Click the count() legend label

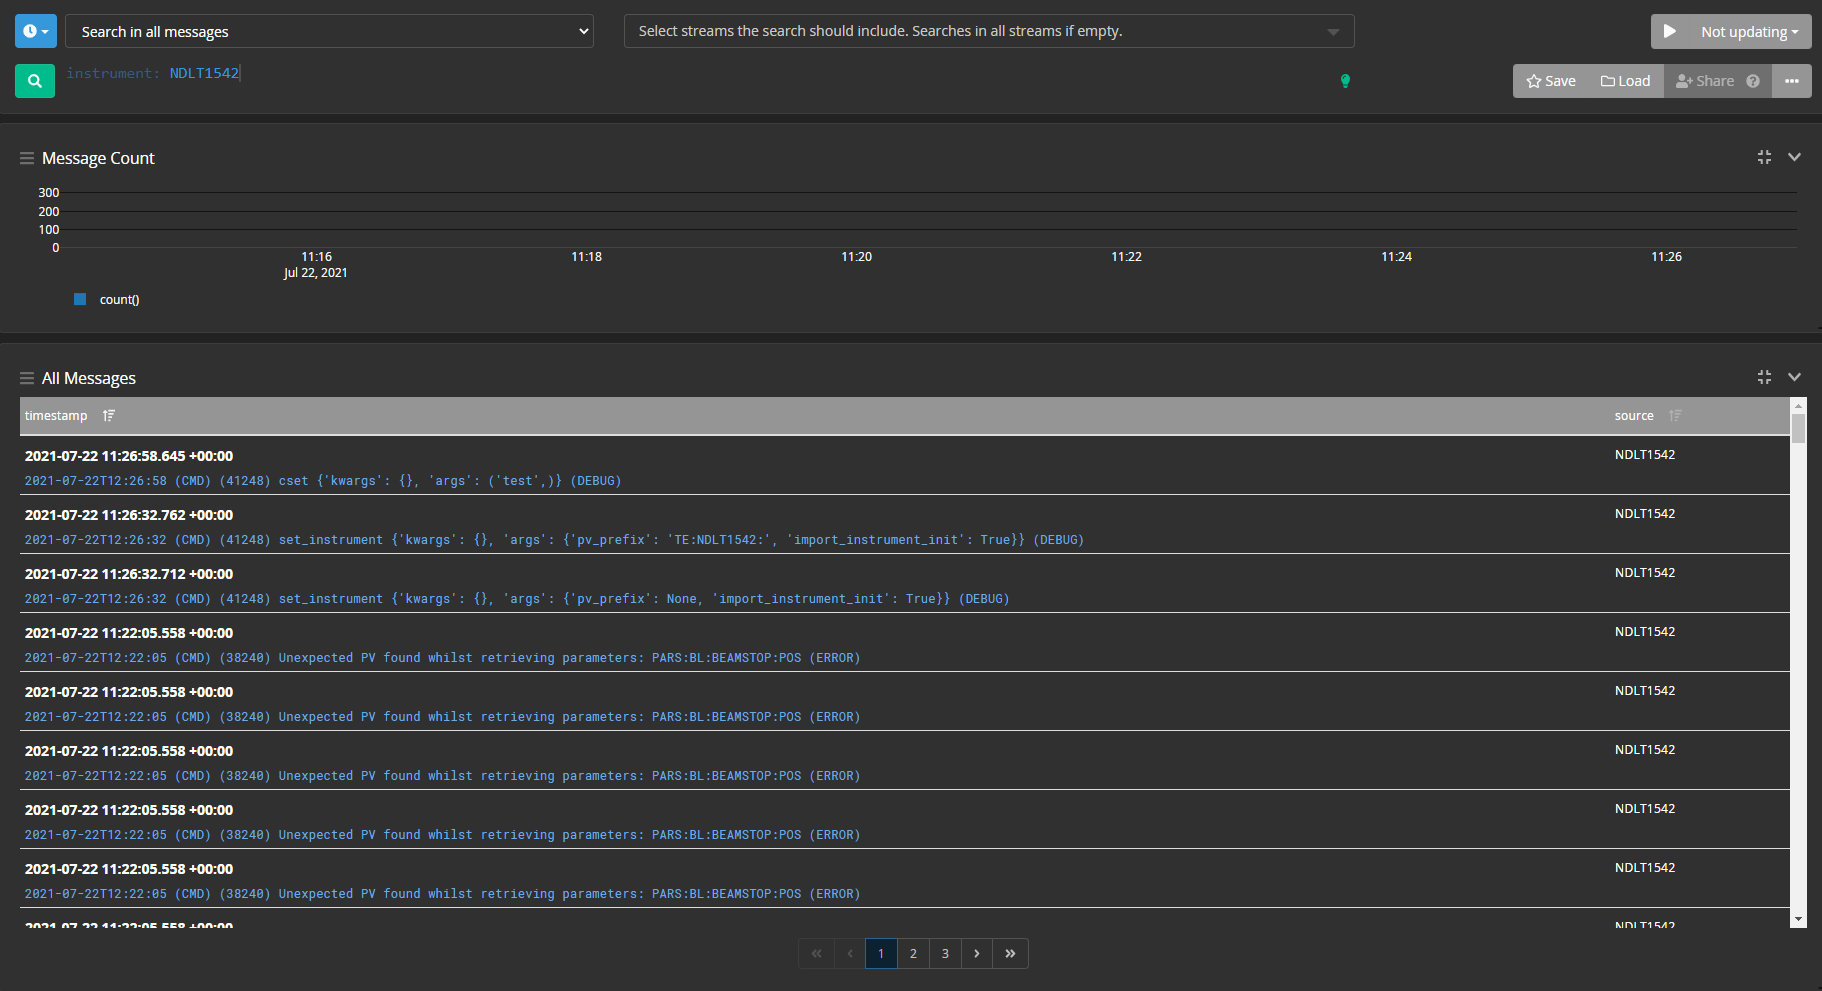coord(119,299)
